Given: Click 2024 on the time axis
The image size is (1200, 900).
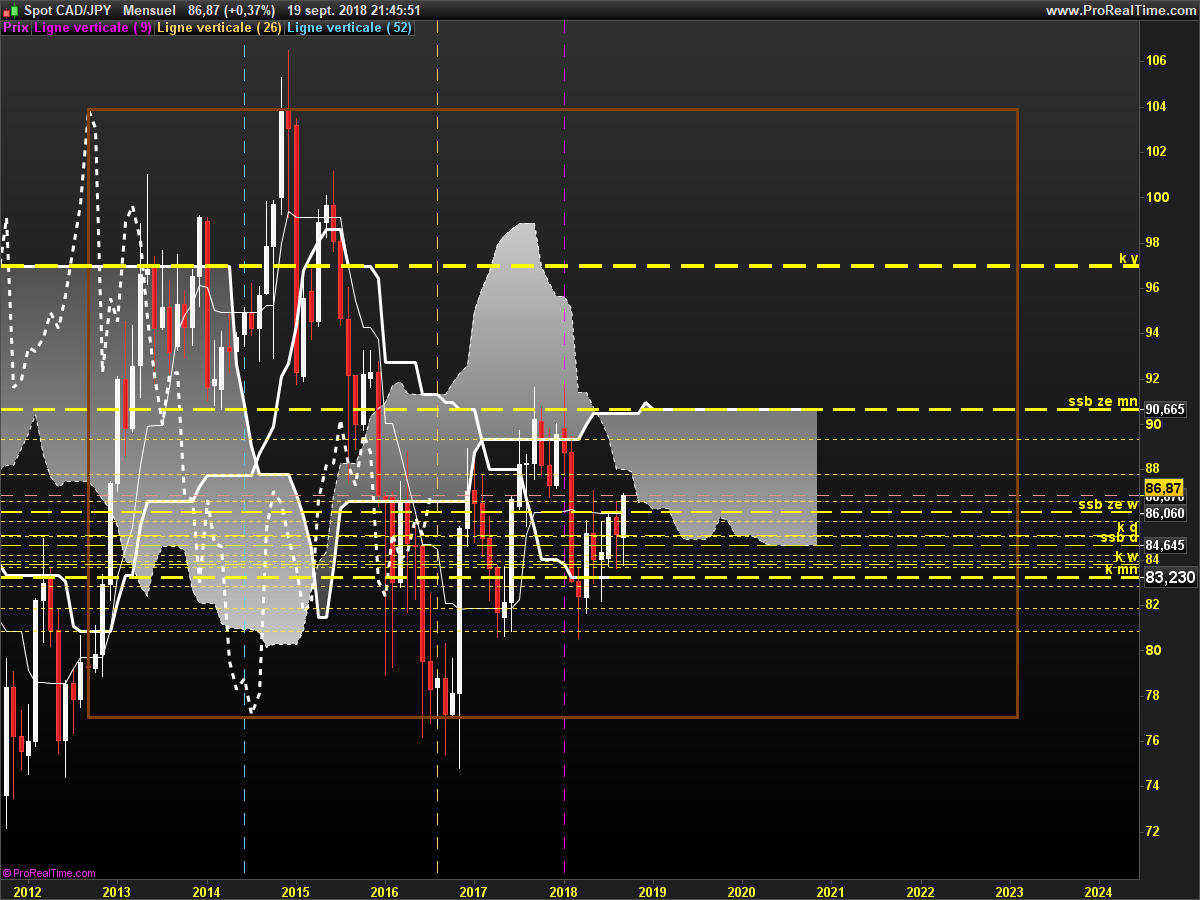Looking at the screenshot, I should point(1098,891).
